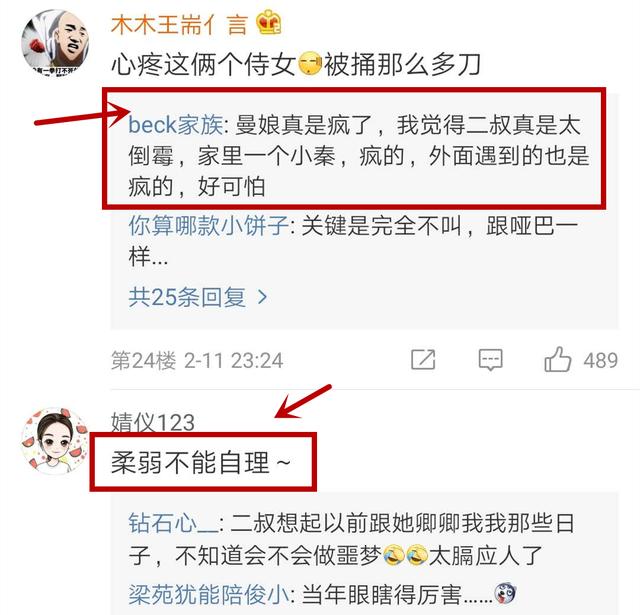Open 婧仪123's cartoon avatar
The height and width of the screenshot is (615, 640).
pos(55,441)
